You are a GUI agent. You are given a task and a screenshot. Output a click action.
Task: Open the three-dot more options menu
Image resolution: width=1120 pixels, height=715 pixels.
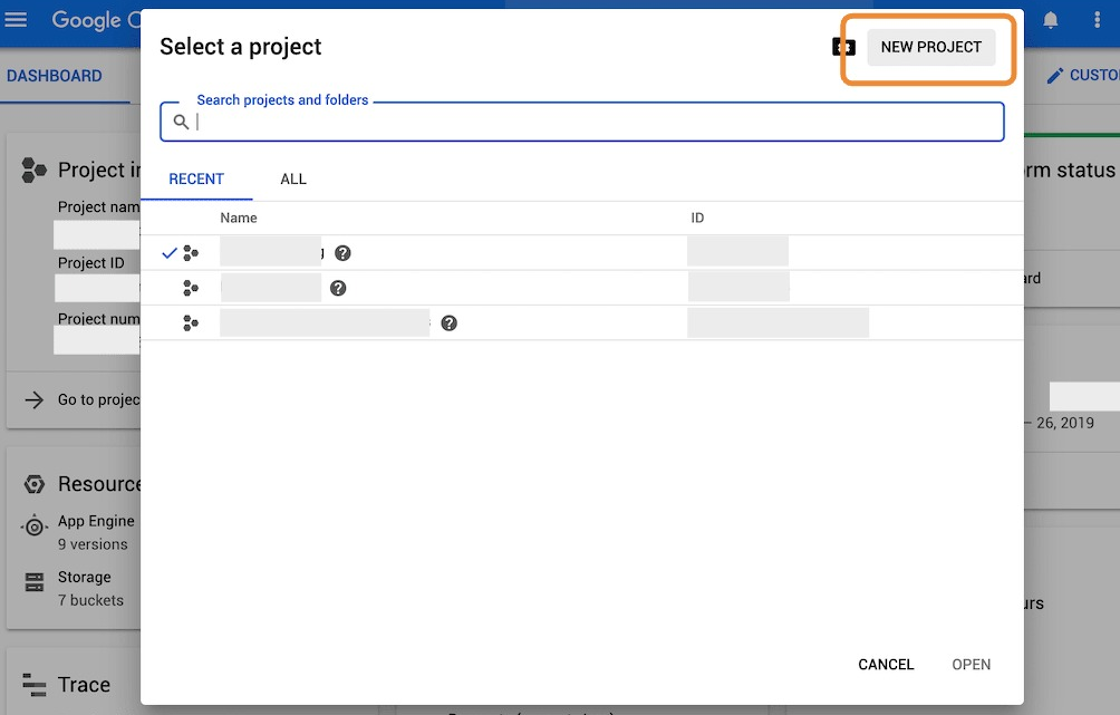tap(1093, 20)
